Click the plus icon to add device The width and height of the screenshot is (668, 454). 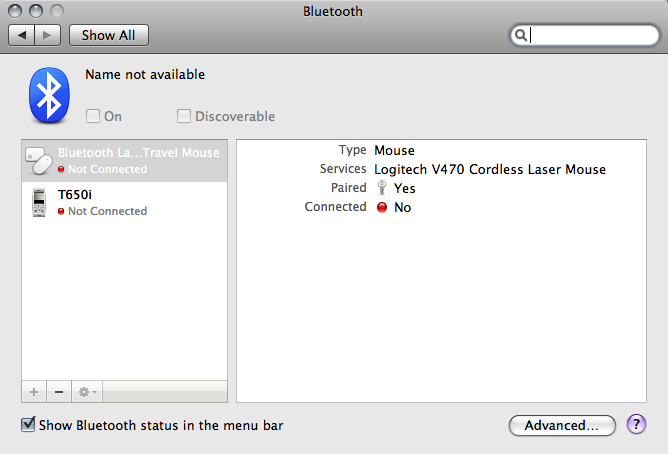pyautogui.click(x=34, y=392)
